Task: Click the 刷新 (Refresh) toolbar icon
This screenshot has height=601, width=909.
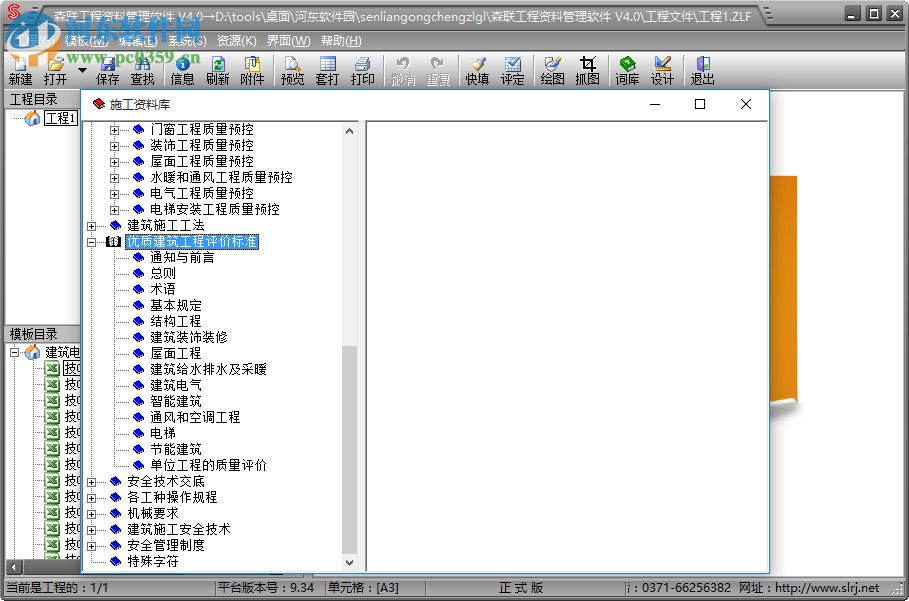Action: point(217,71)
